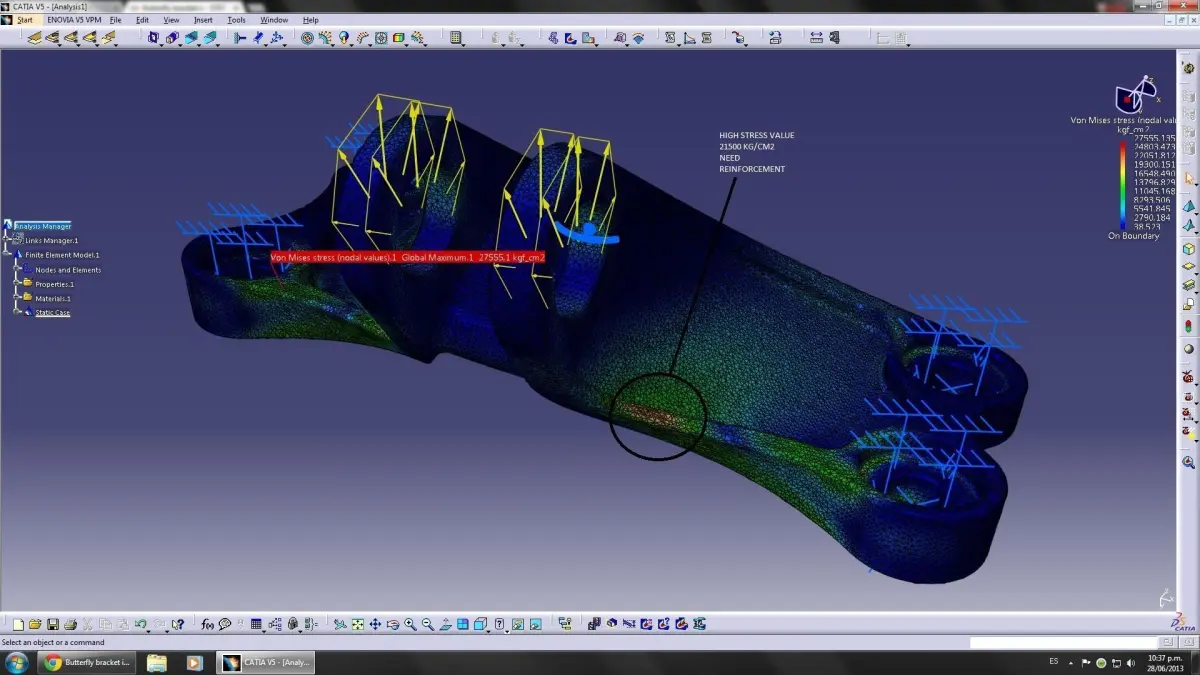Click the Undo arrow icon

141,624
